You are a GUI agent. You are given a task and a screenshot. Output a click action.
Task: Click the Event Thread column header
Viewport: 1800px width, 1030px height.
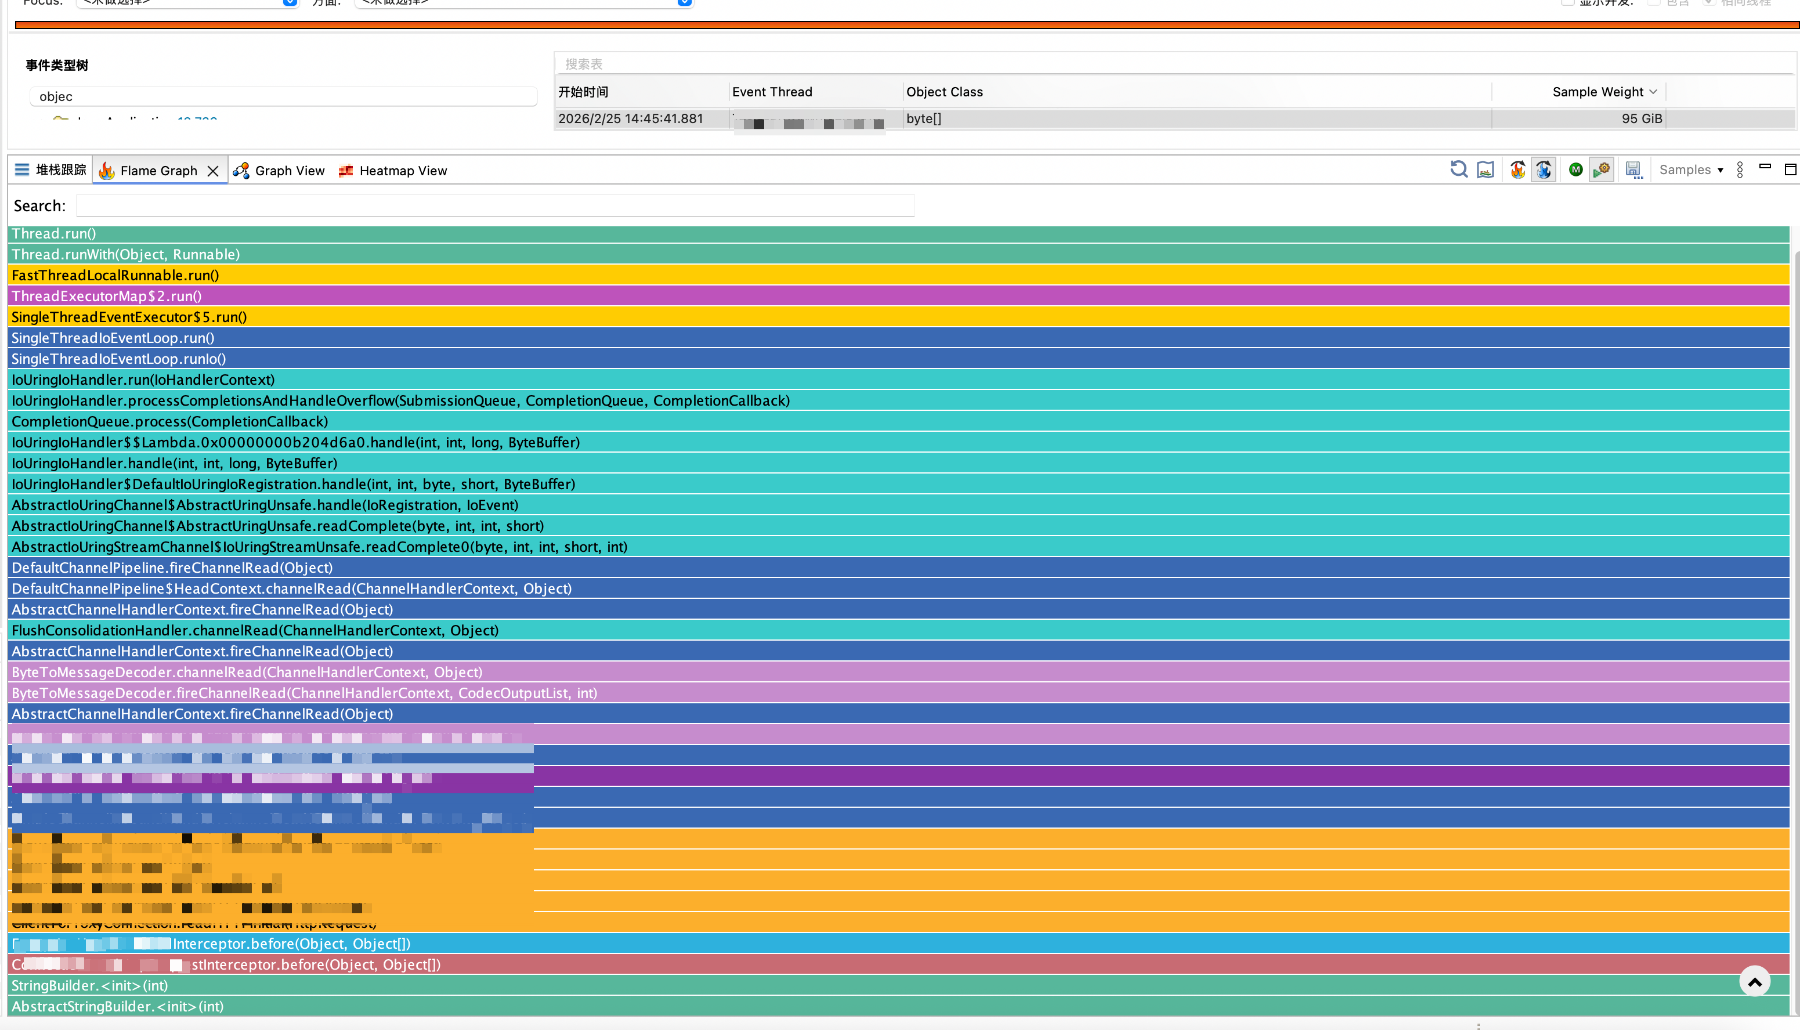point(772,92)
